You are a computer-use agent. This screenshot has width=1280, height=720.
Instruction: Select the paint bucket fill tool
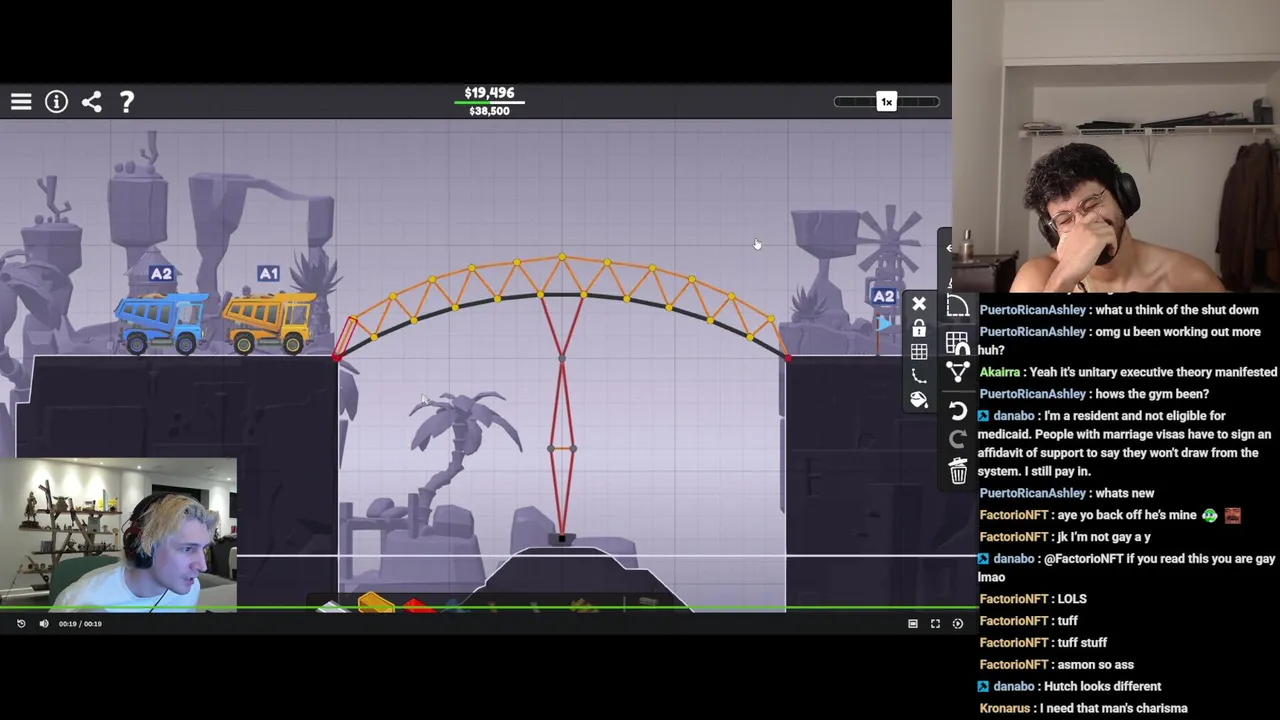coord(919,400)
